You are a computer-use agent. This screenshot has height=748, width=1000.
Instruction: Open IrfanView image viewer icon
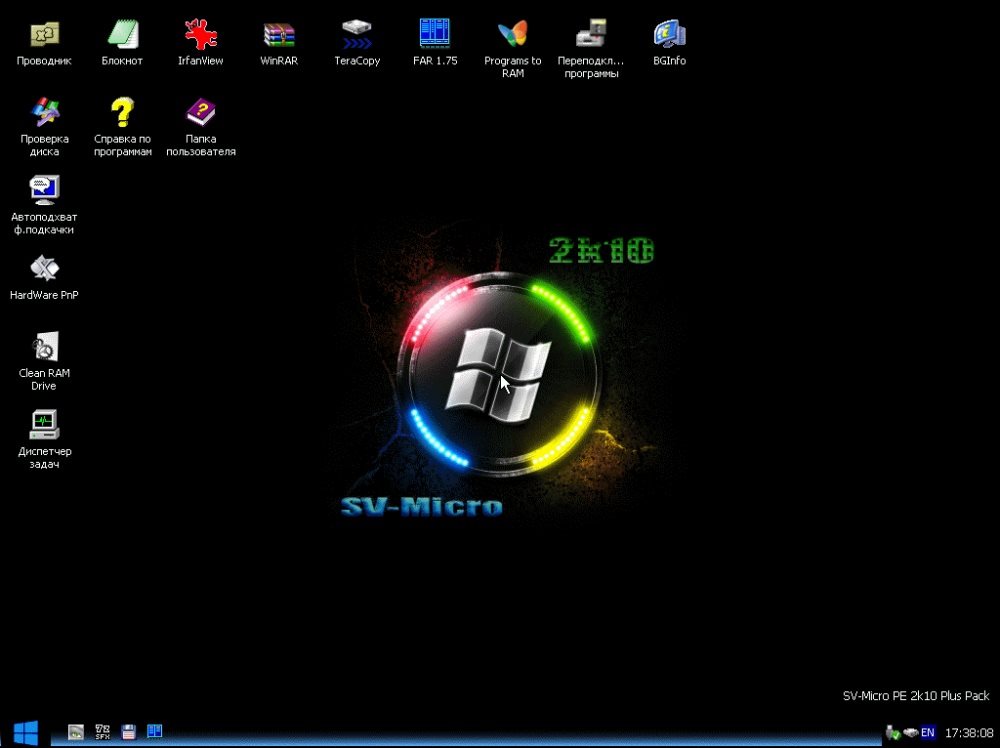(x=200, y=35)
